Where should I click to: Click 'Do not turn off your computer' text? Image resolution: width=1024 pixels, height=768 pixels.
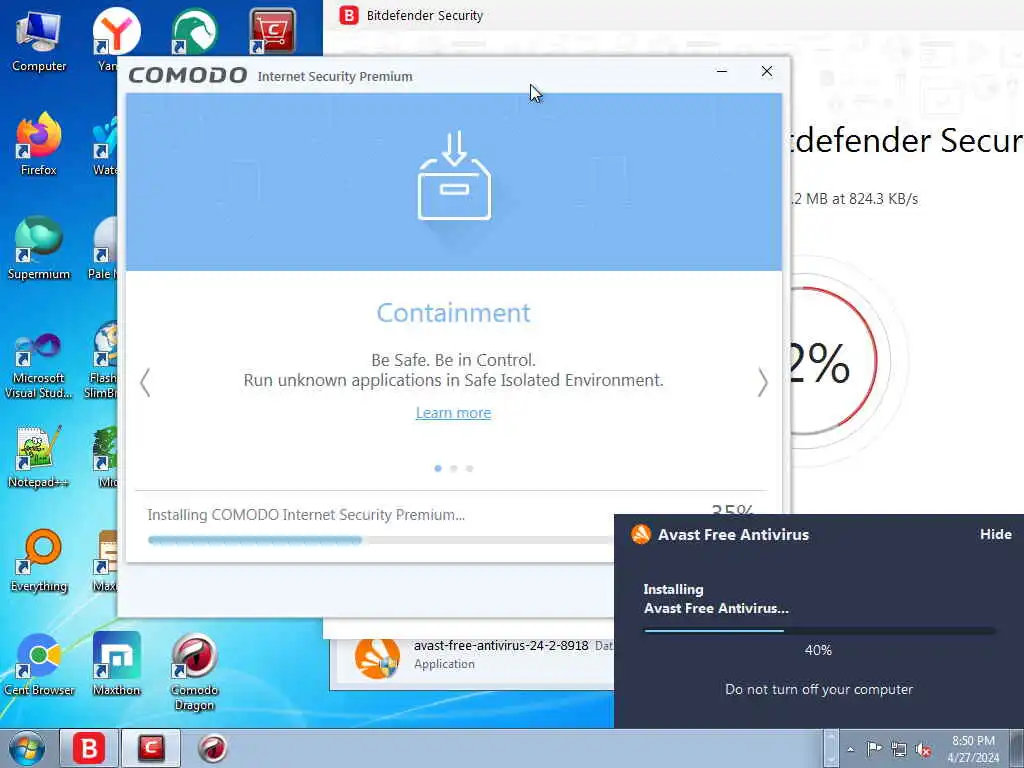[x=818, y=689]
